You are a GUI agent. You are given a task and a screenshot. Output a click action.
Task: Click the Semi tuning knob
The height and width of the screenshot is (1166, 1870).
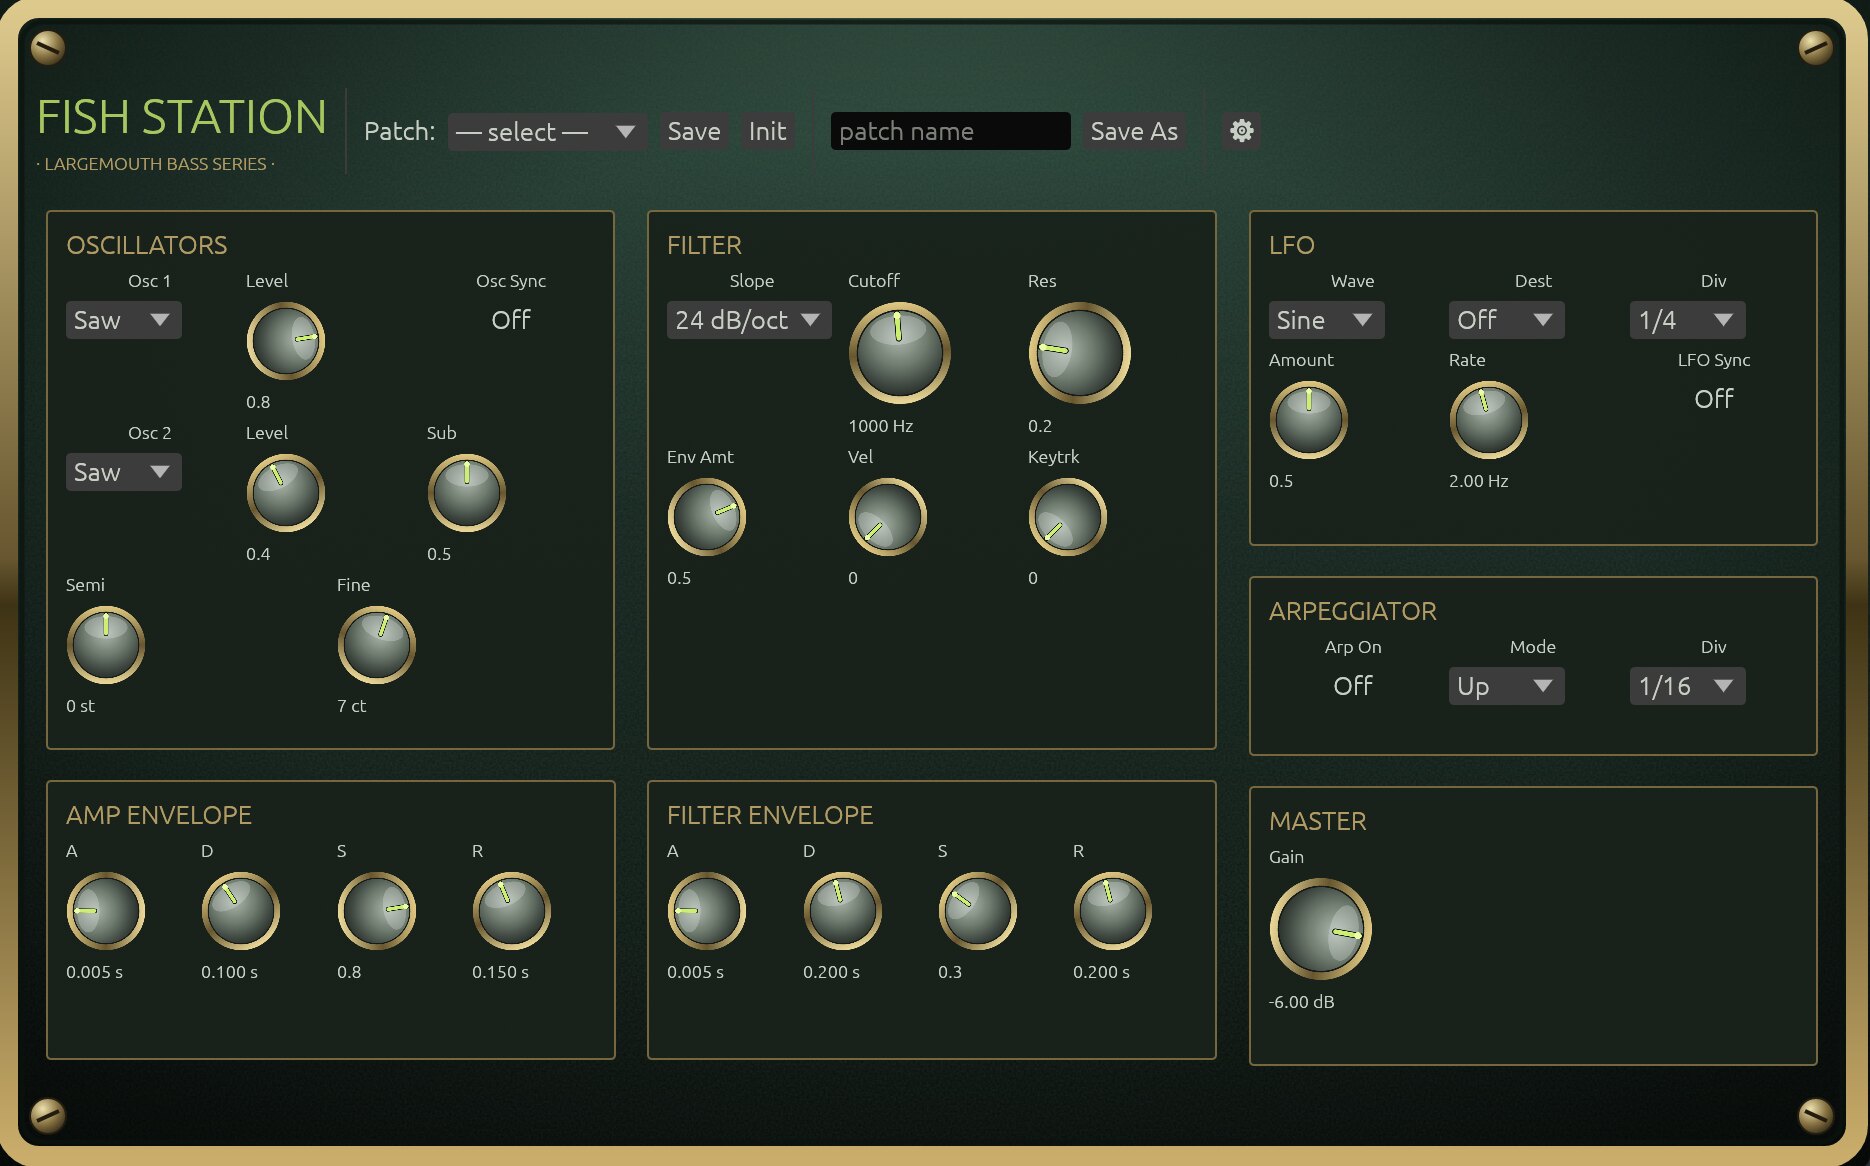pyautogui.click(x=105, y=645)
